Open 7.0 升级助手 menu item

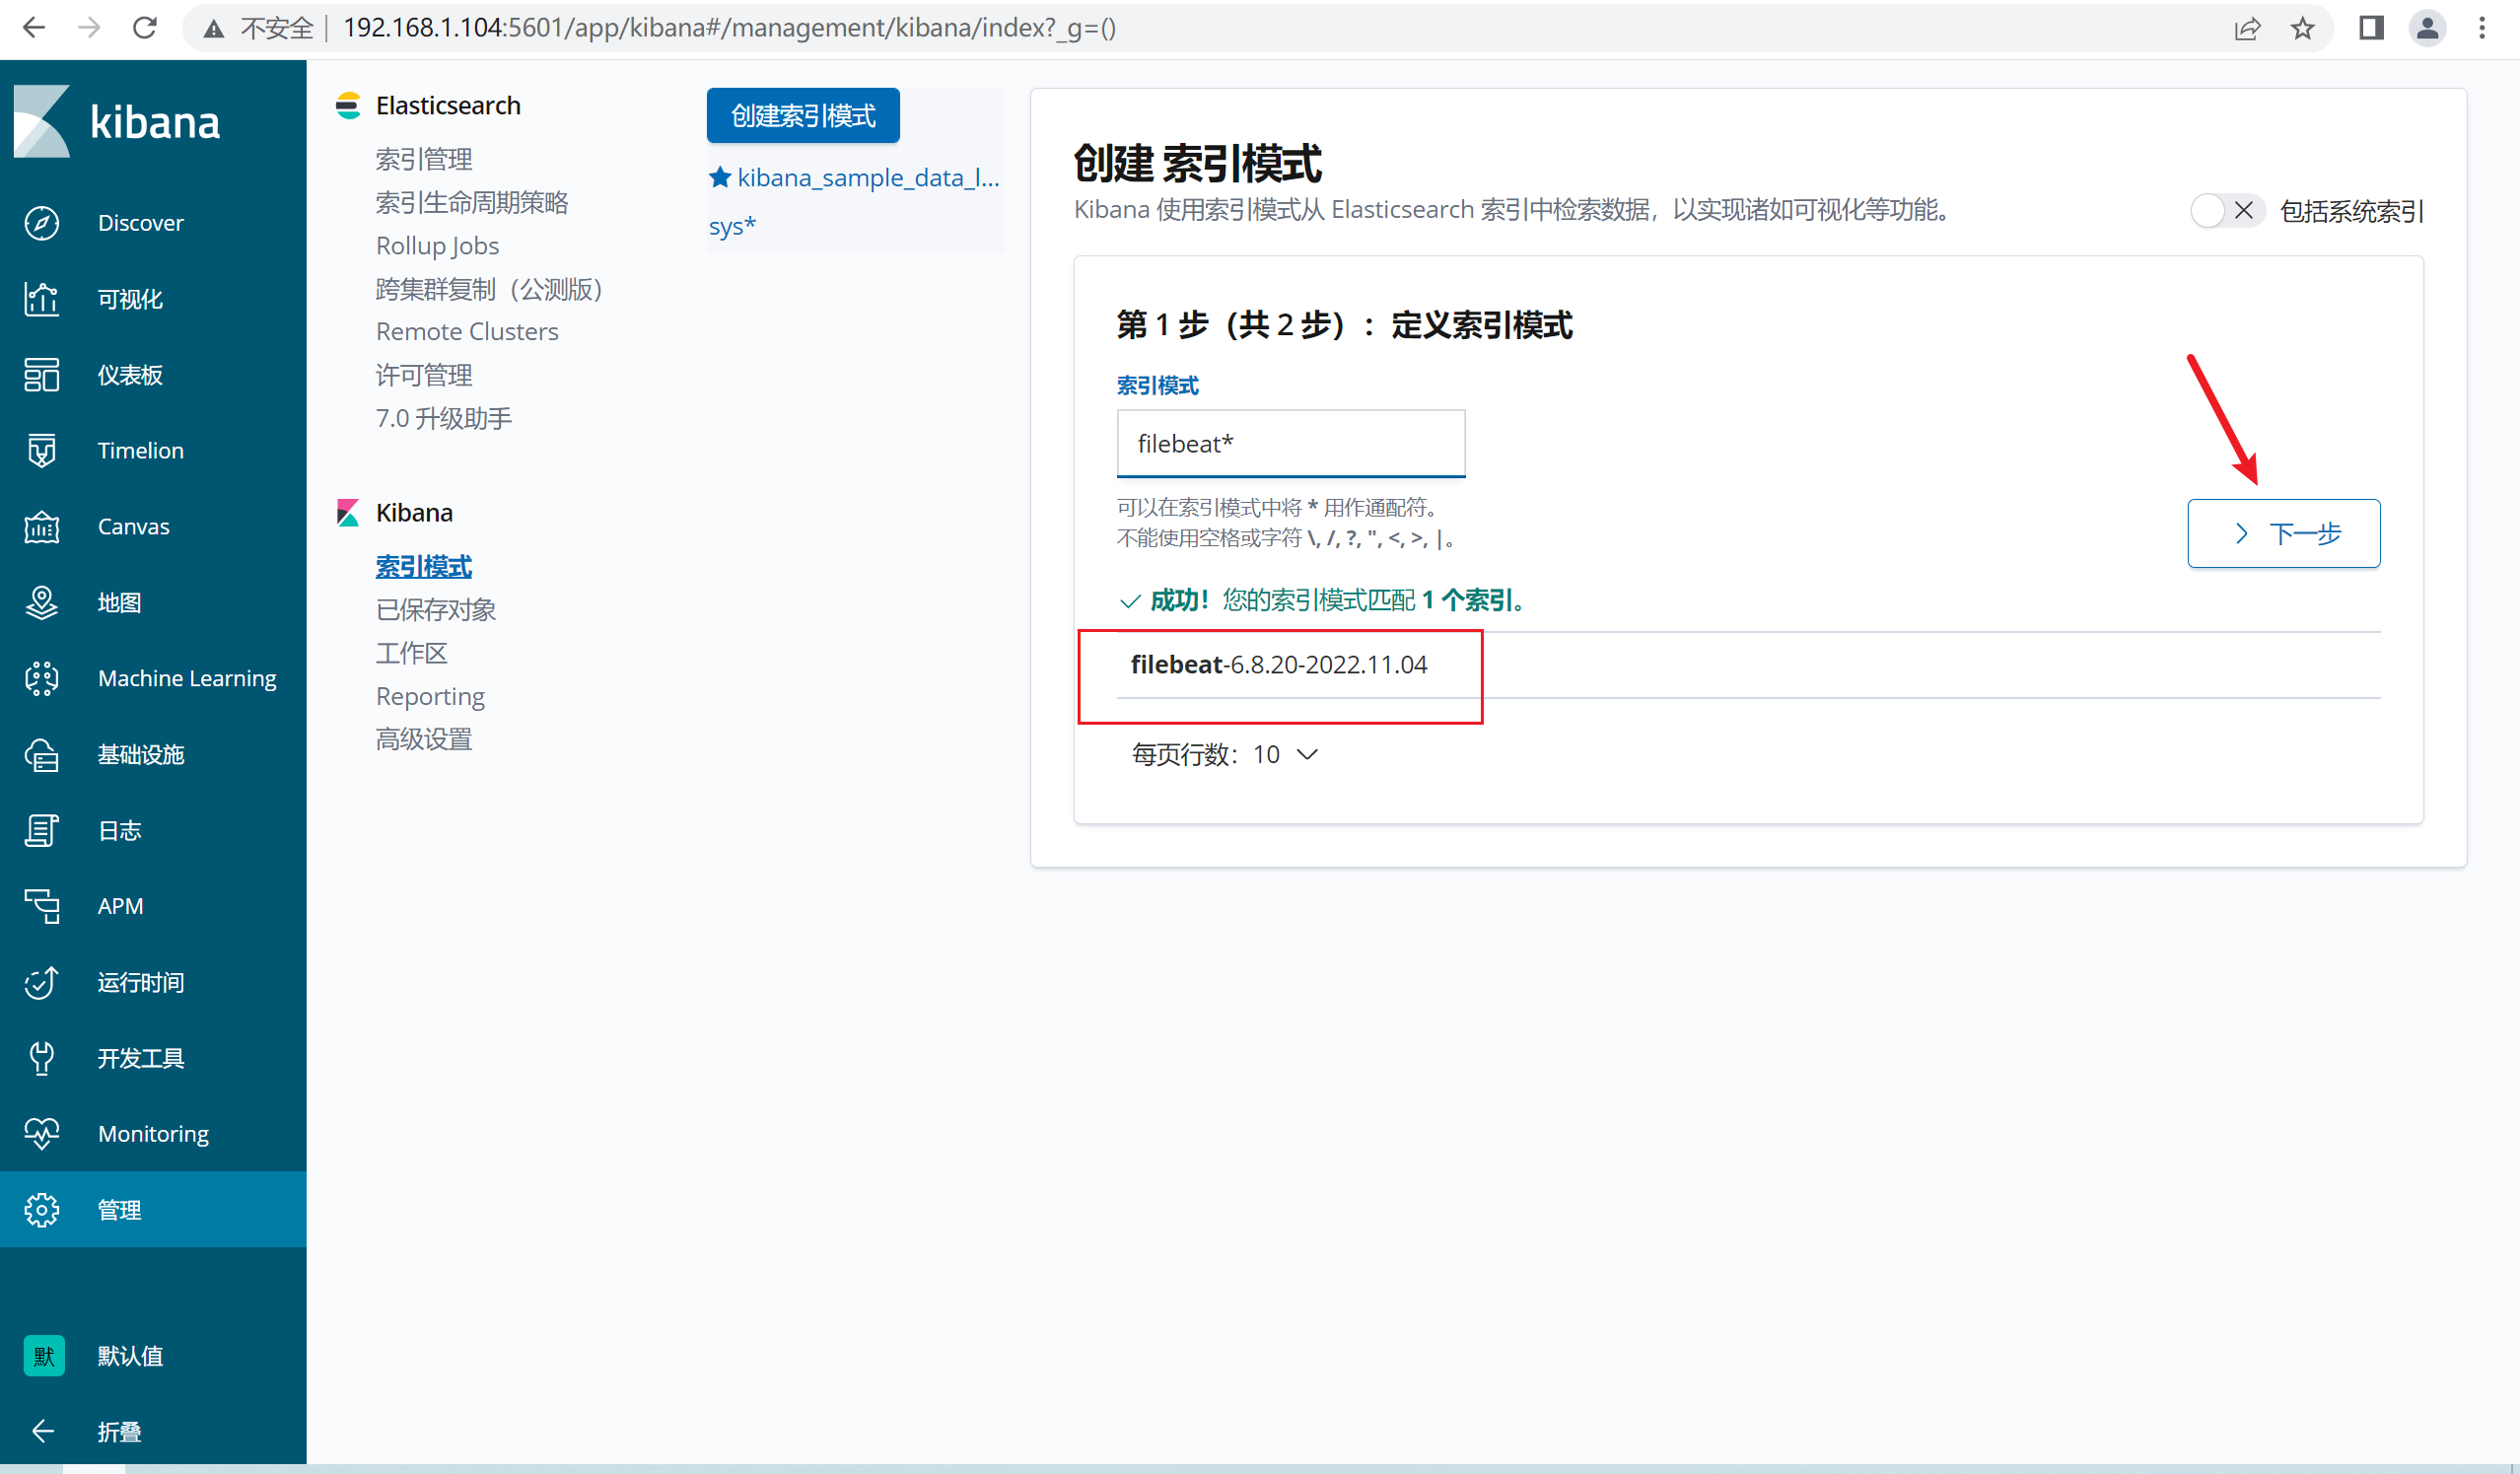point(443,418)
